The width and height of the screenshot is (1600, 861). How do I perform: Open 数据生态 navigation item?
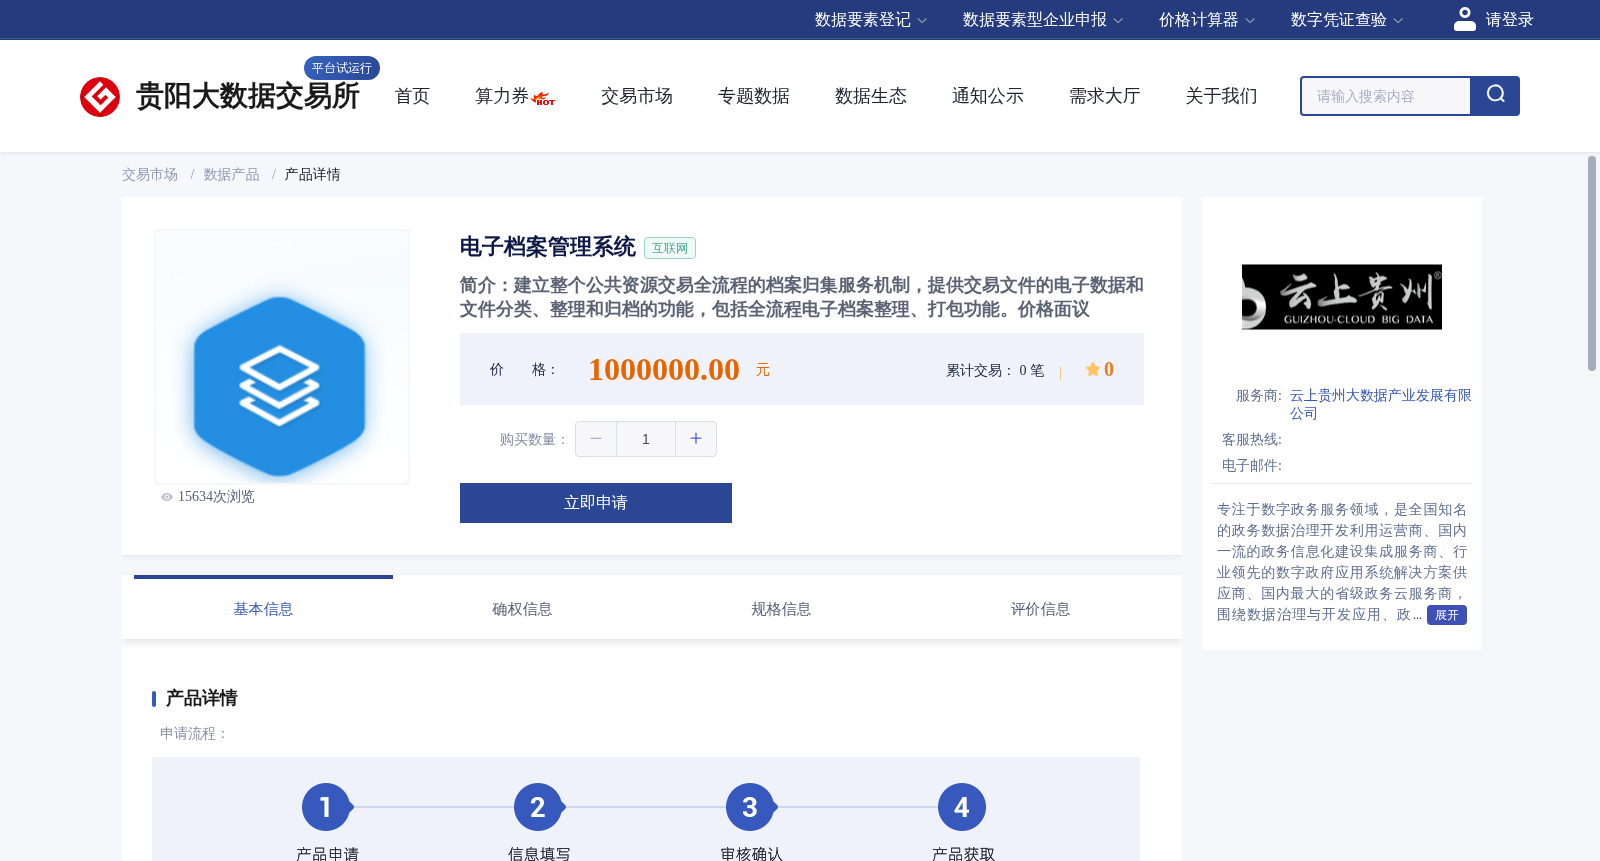tap(871, 96)
